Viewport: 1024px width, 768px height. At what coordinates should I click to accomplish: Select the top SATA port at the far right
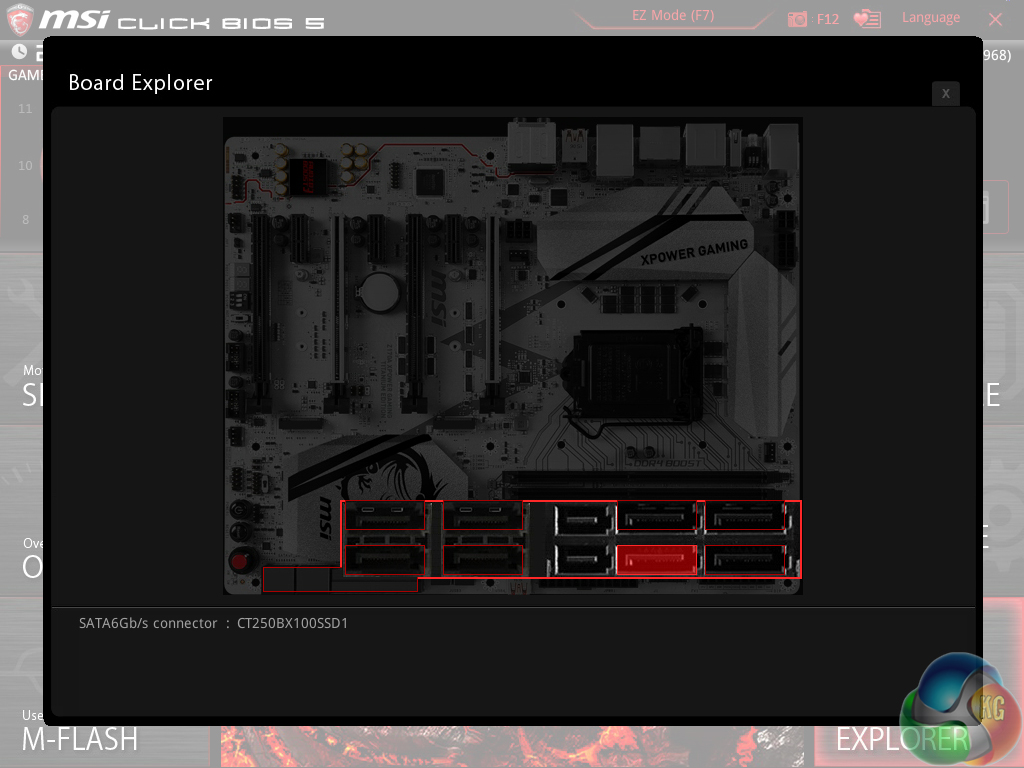pos(746,517)
